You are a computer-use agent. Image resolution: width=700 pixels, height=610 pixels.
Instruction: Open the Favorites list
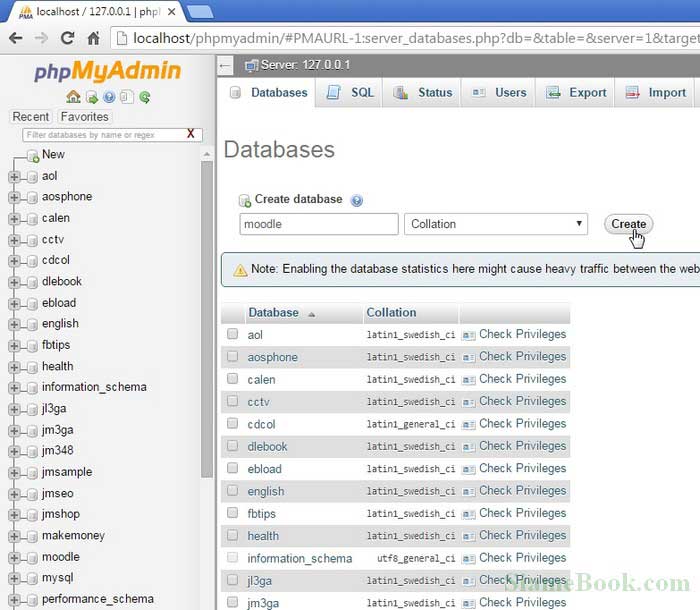tap(85, 117)
